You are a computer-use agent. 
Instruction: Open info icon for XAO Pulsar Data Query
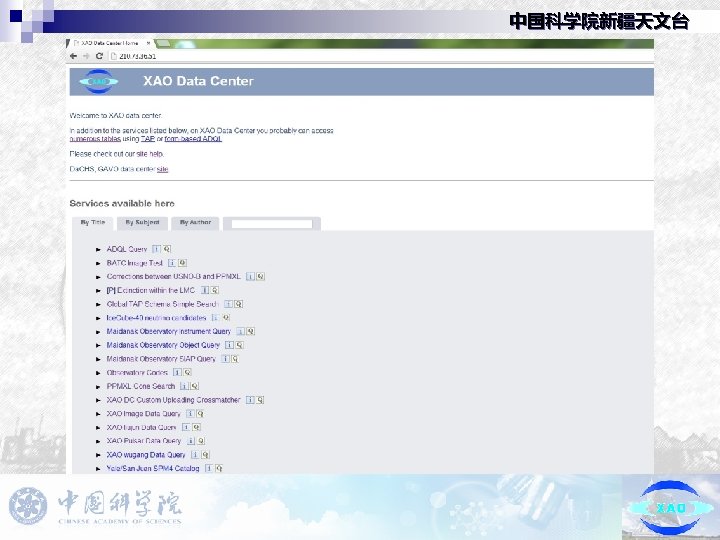coord(191,441)
